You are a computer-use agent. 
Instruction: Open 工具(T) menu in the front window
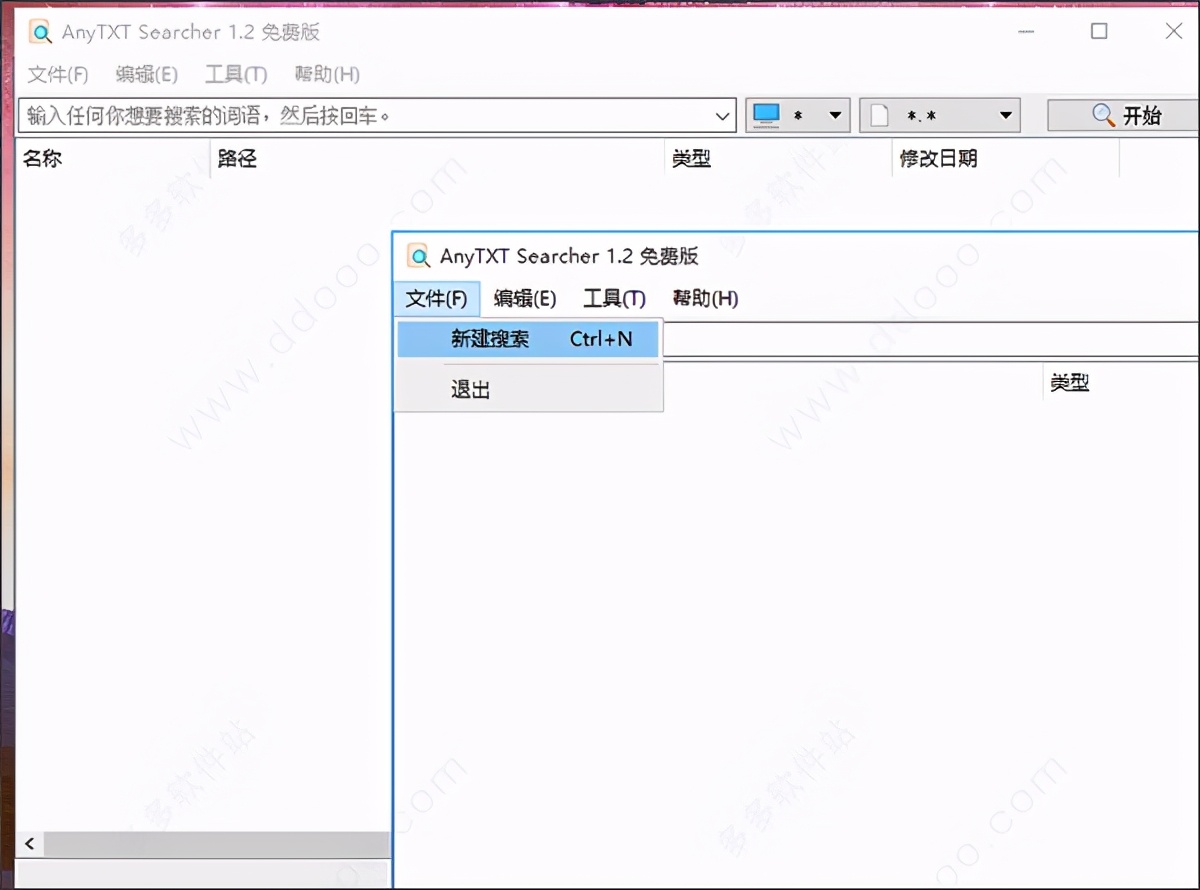[615, 298]
